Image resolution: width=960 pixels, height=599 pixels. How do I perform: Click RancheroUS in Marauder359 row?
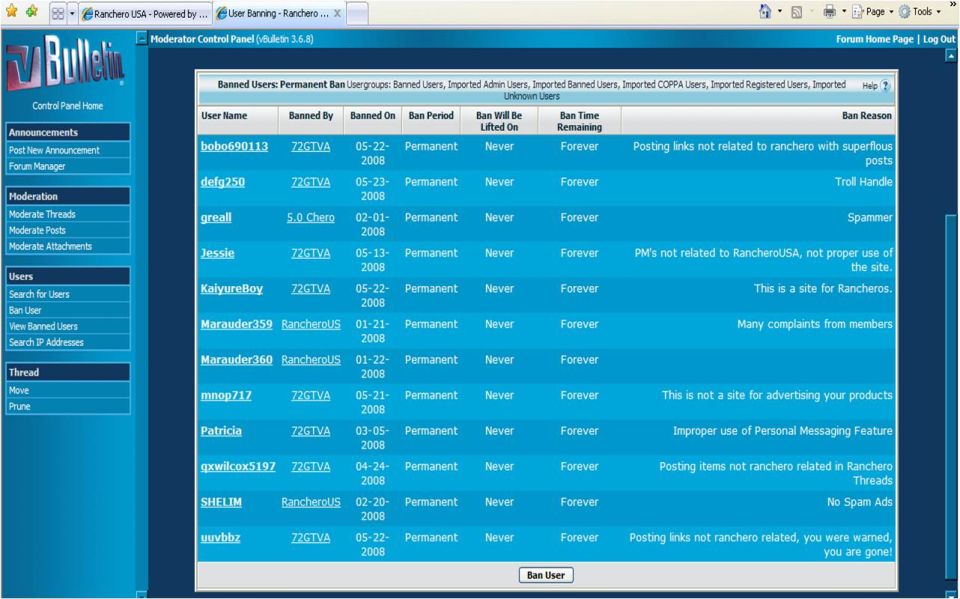click(x=311, y=324)
